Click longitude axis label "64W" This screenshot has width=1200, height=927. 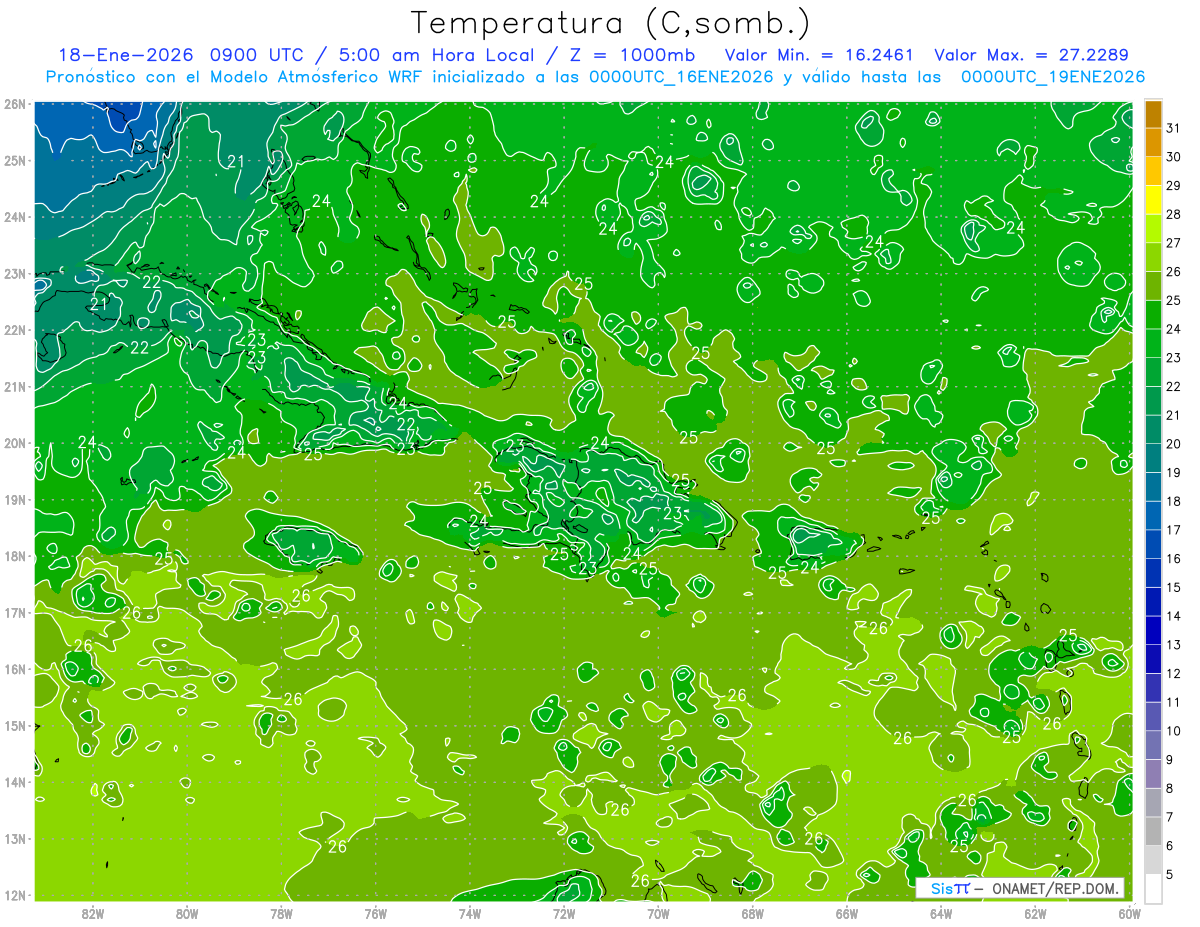pyautogui.click(x=940, y=914)
